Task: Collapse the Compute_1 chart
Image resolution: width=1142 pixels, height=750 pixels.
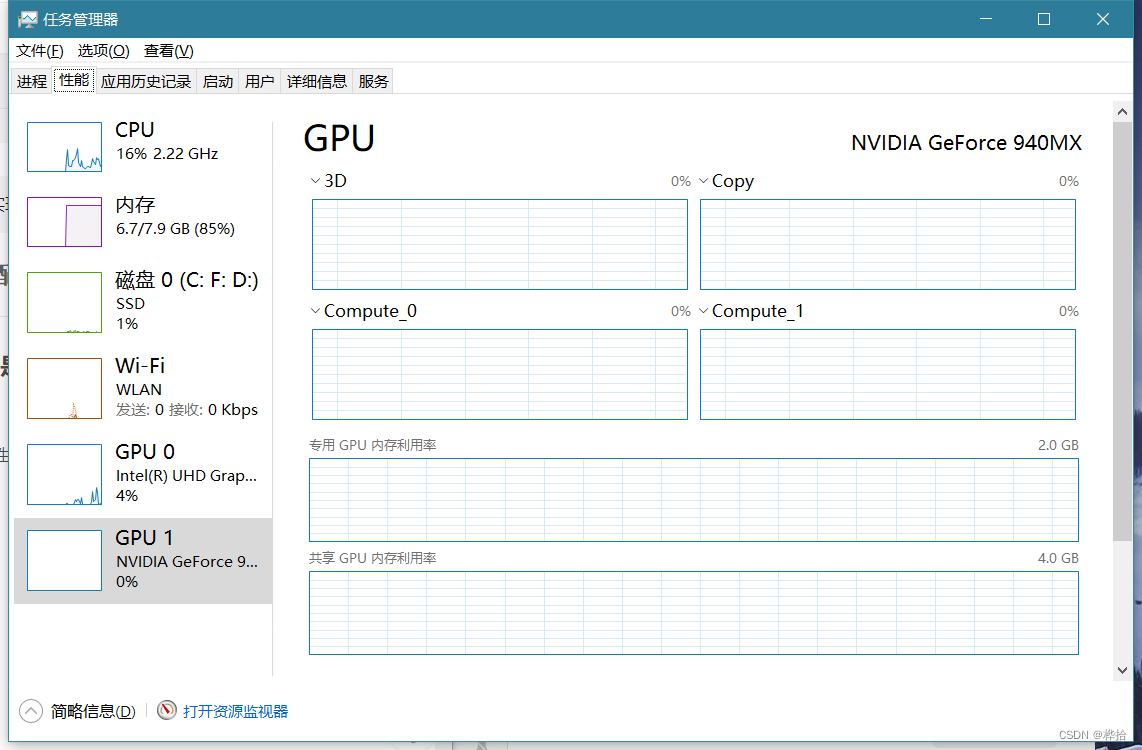Action: click(x=705, y=311)
